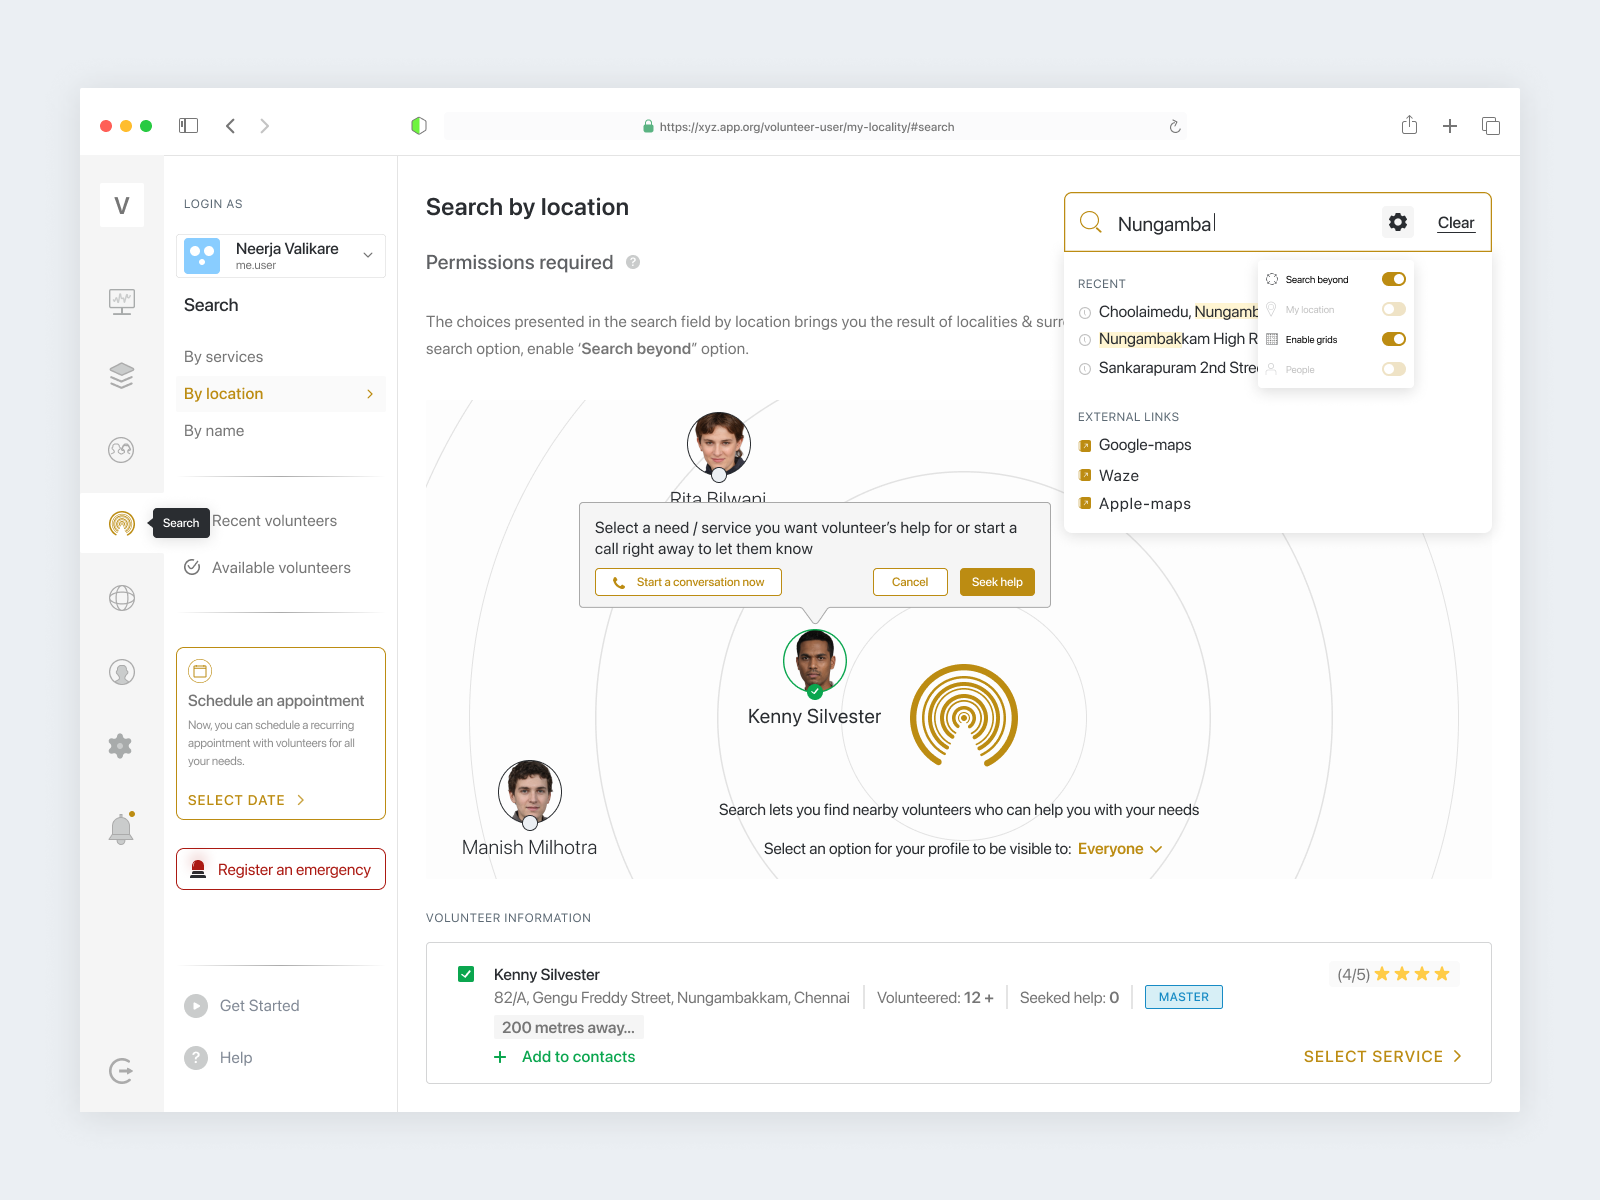Expand the Neerja Valikare account dropdown
This screenshot has width=1600, height=1200.
[x=366, y=255]
